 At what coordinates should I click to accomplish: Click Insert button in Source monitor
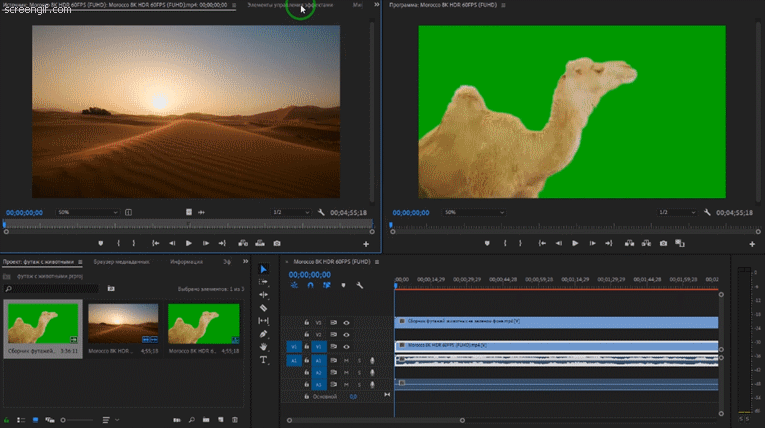tap(243, 243)
